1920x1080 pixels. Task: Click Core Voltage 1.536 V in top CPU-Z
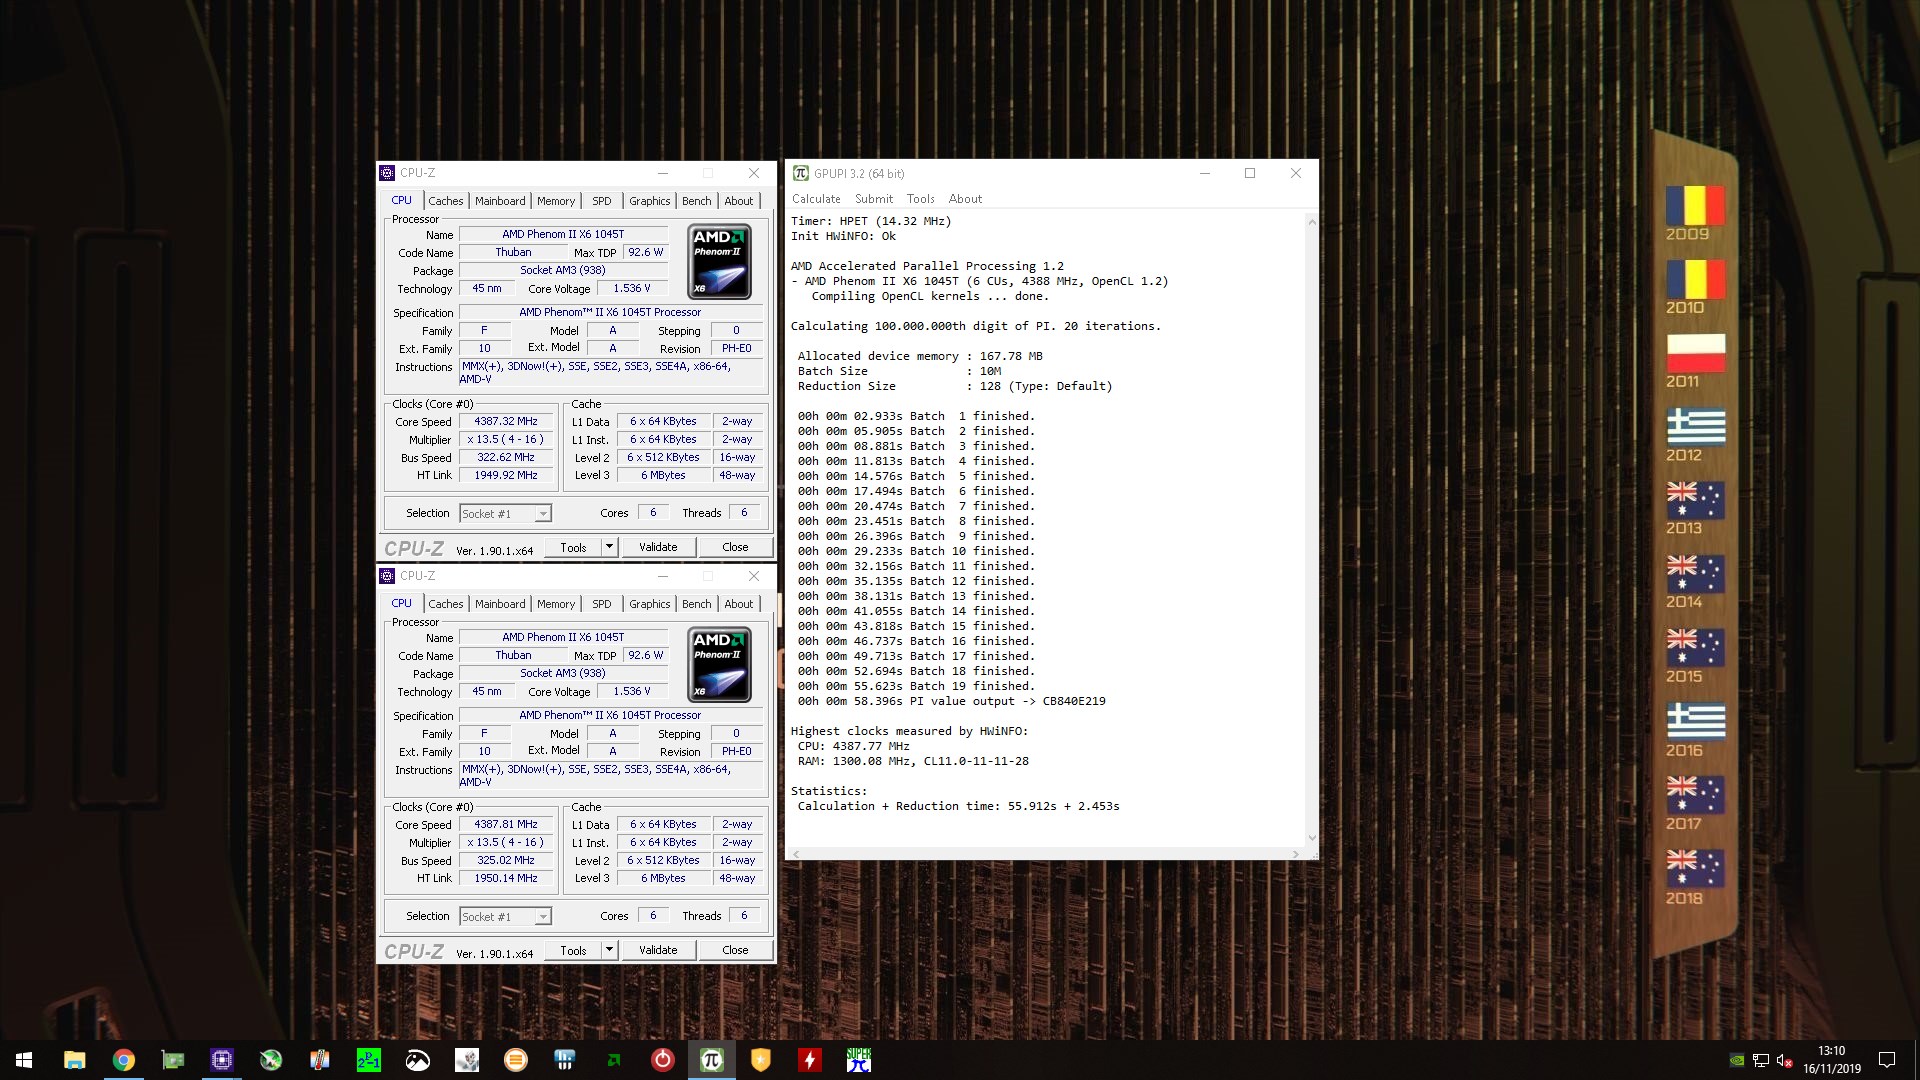tap(631, 289)
